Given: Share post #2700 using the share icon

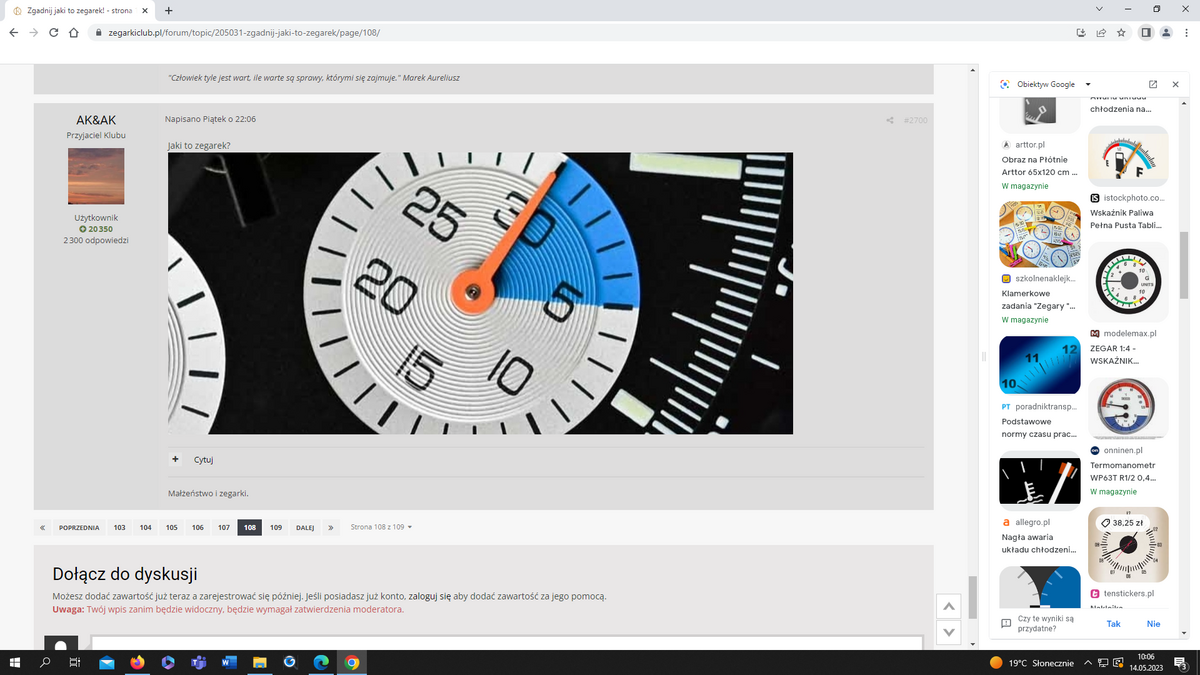Looking at the screenshot, I should [889, 121].
